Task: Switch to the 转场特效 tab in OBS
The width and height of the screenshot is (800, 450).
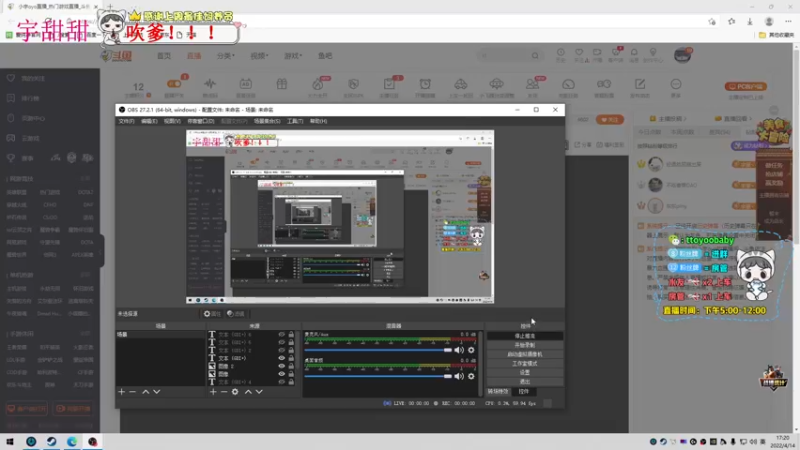Action: click(x=497, y=392)
